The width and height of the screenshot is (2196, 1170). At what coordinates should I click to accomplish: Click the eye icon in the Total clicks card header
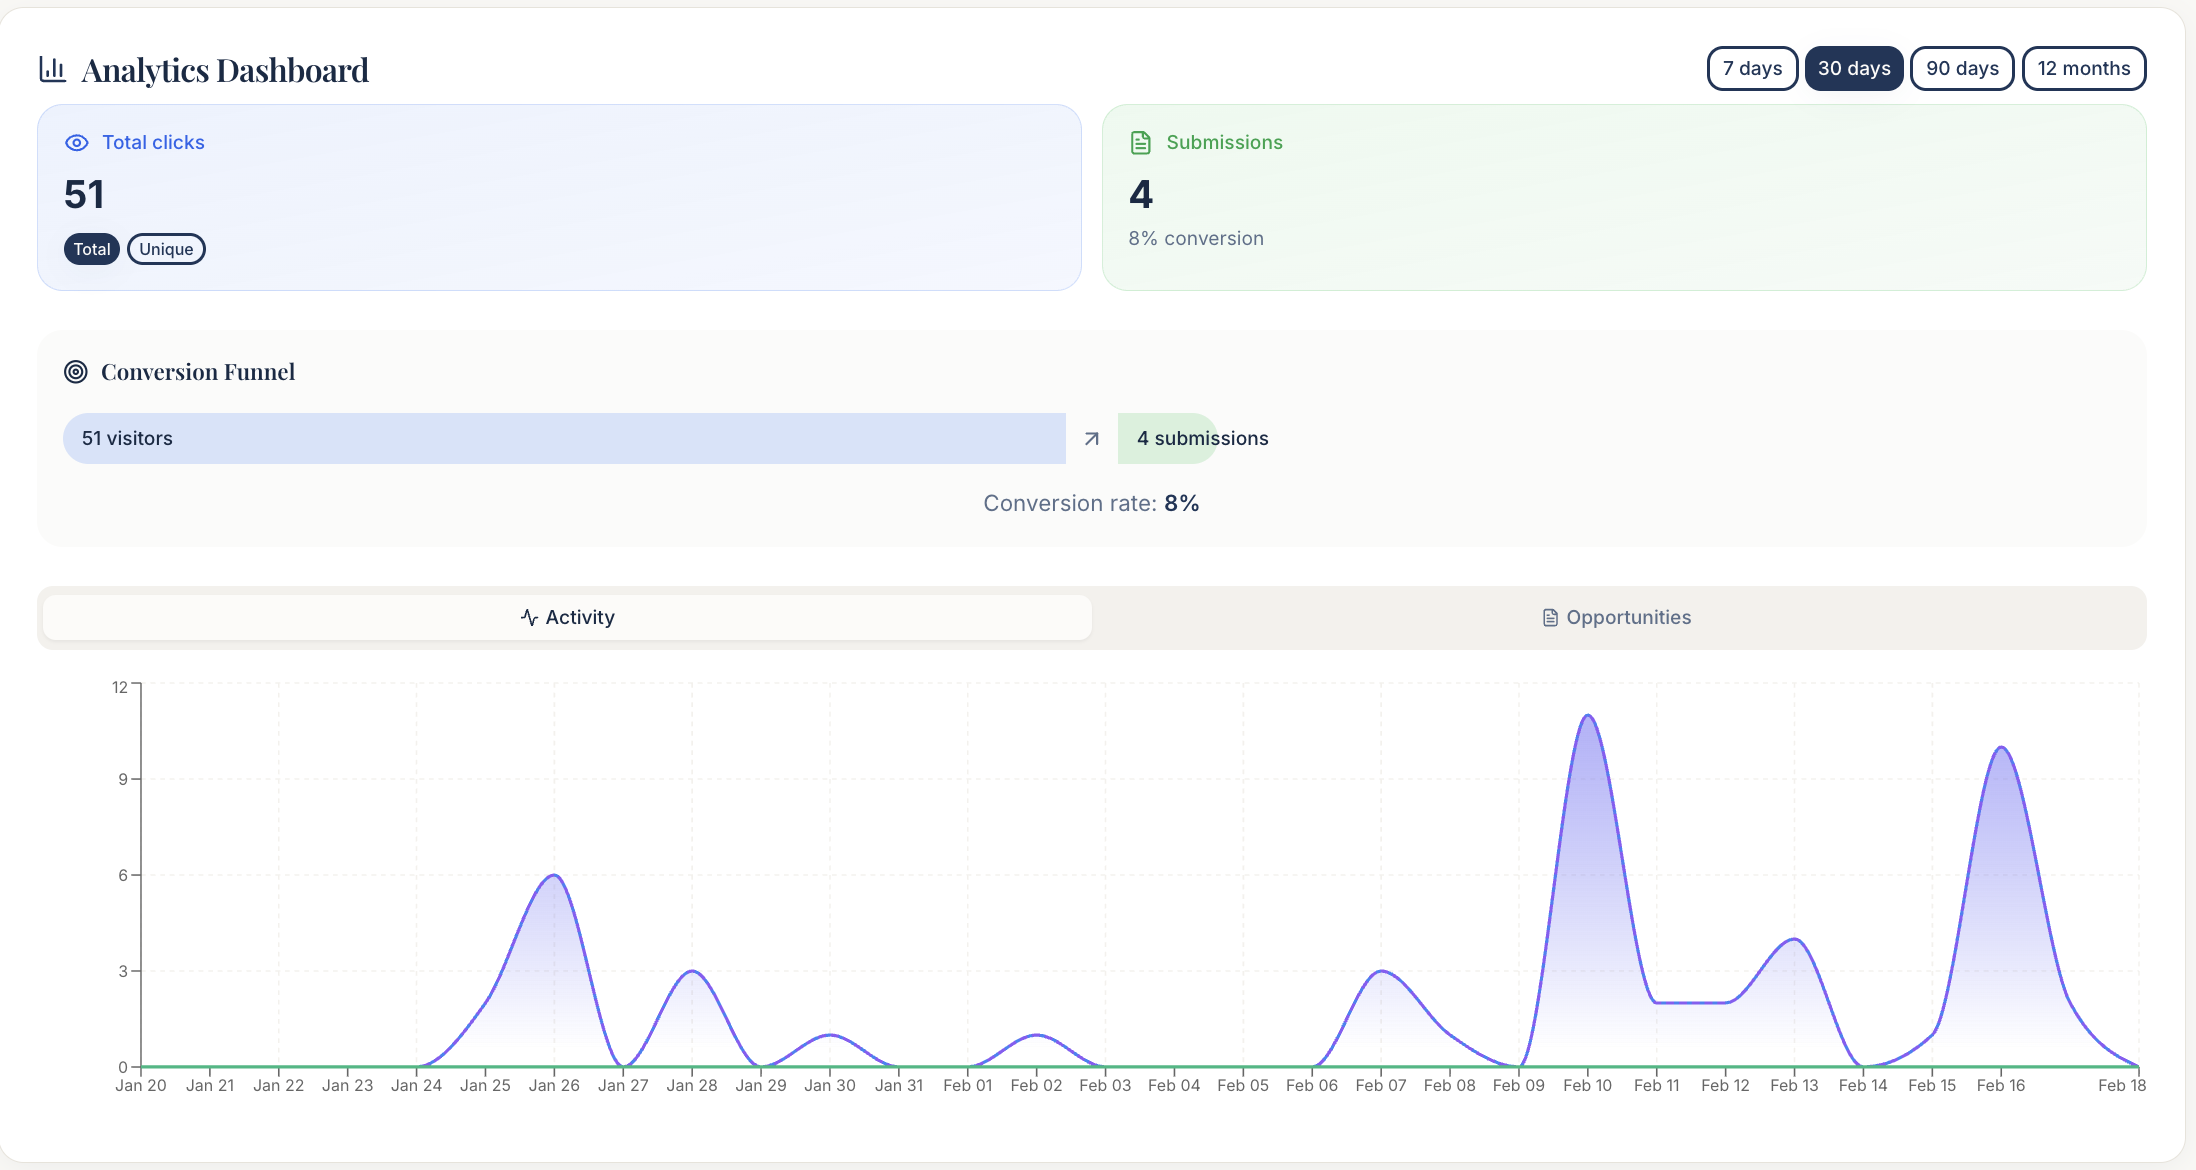(77, 143)
